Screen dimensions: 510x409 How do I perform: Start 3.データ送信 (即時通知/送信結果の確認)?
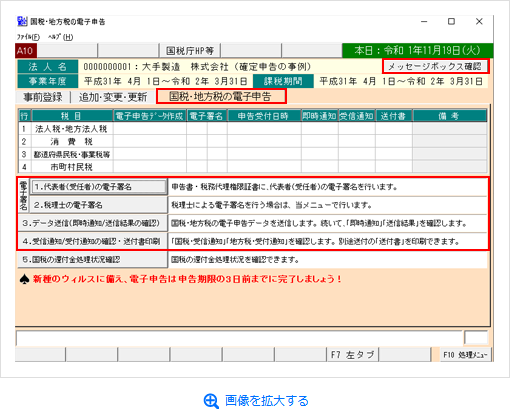click(92, 223)
